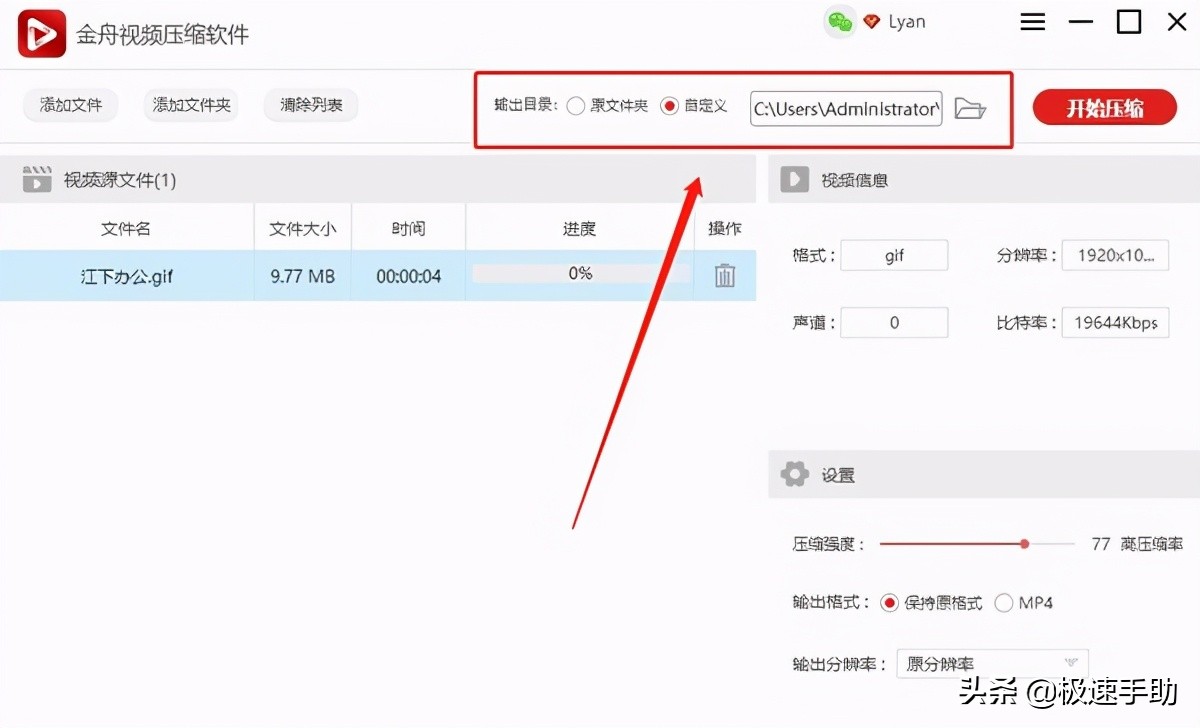Click the film strip icon beside 视频源文件
The width and height of the screenshot is (1200, 728).
[37, 179]
